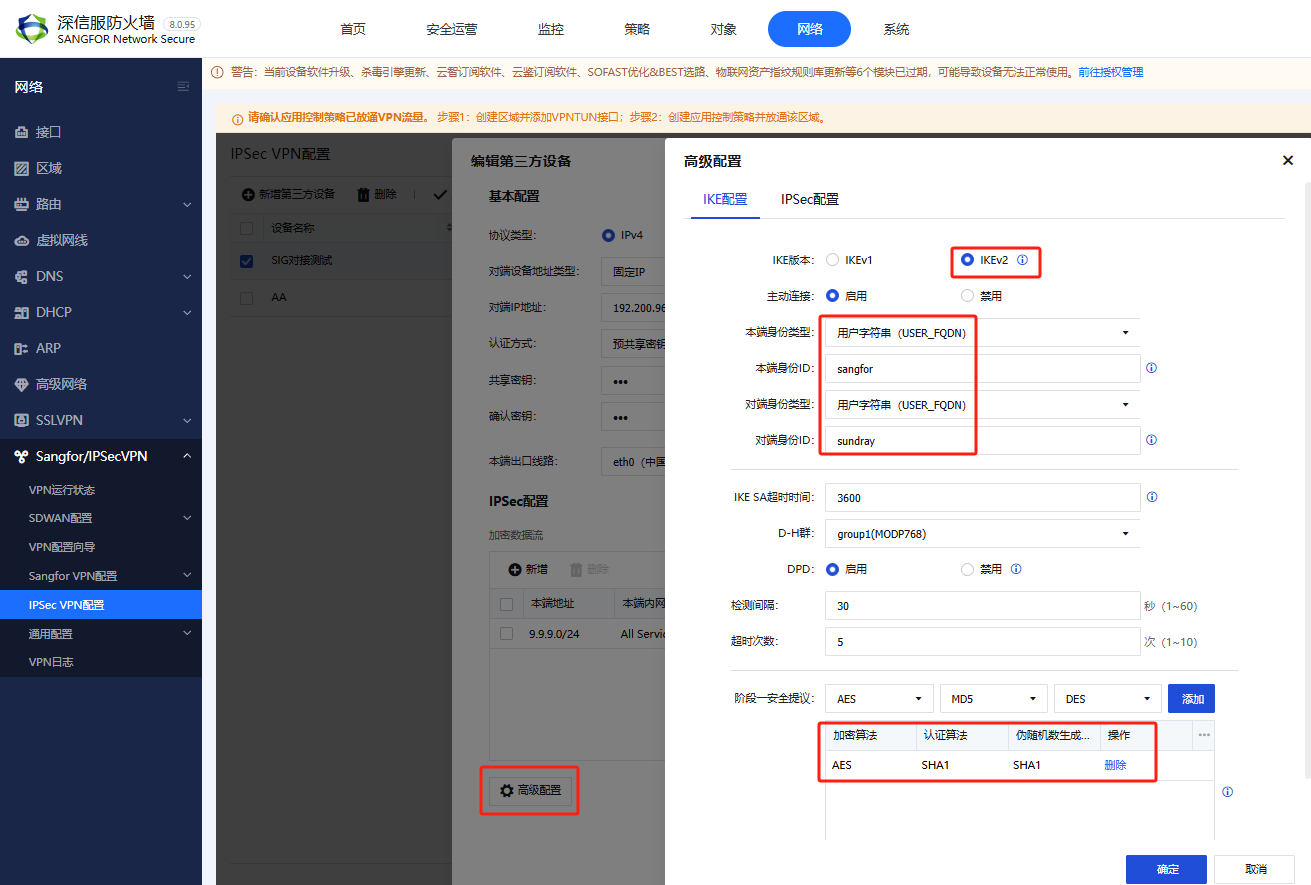Collapse the Sangfor/IPSecVPN sidebar section
The width and height of the screenshot is (1311, 885).
[x=187, y=456]
